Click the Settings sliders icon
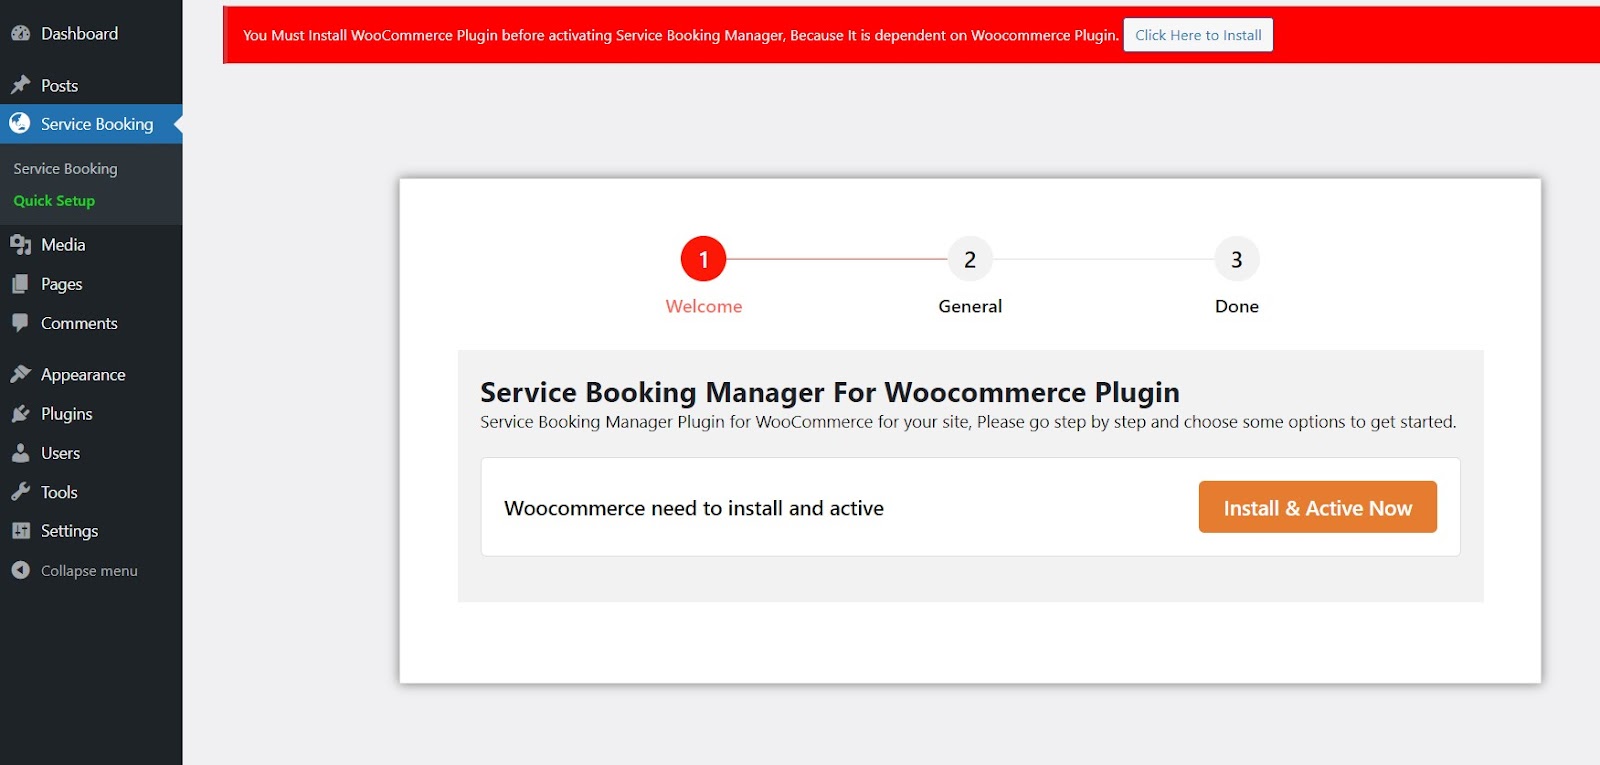Image resolution: width=1600 pixels, height=765 pixels. 21,531
